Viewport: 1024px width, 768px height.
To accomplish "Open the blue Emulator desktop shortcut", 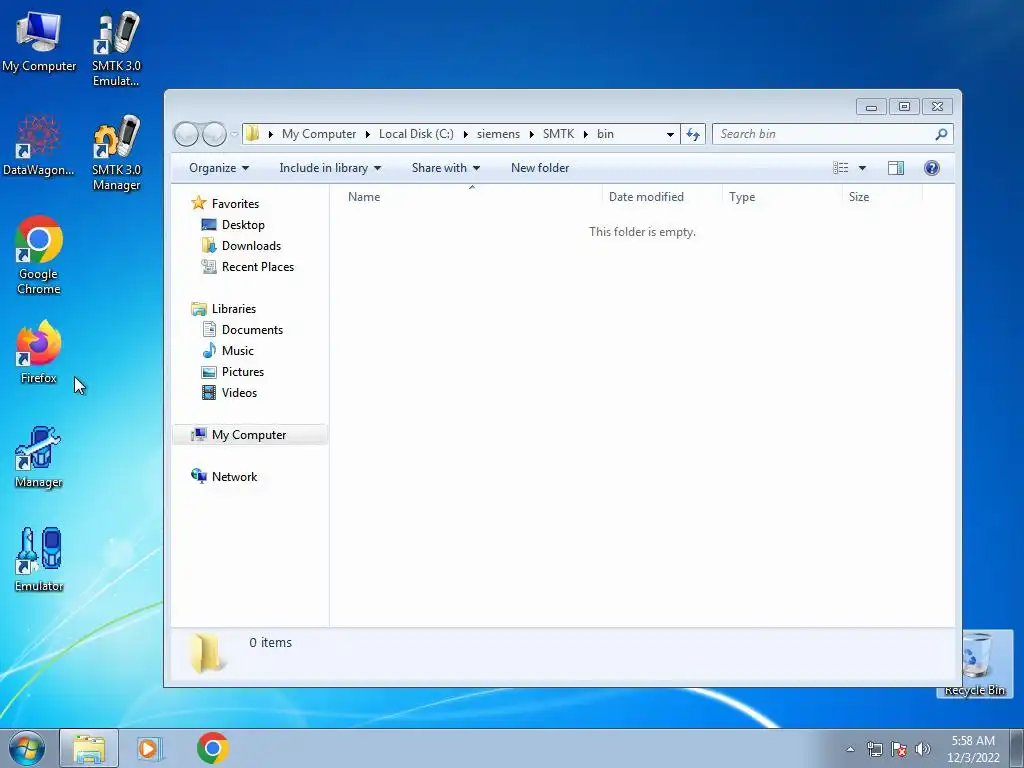I will (39, 560).
